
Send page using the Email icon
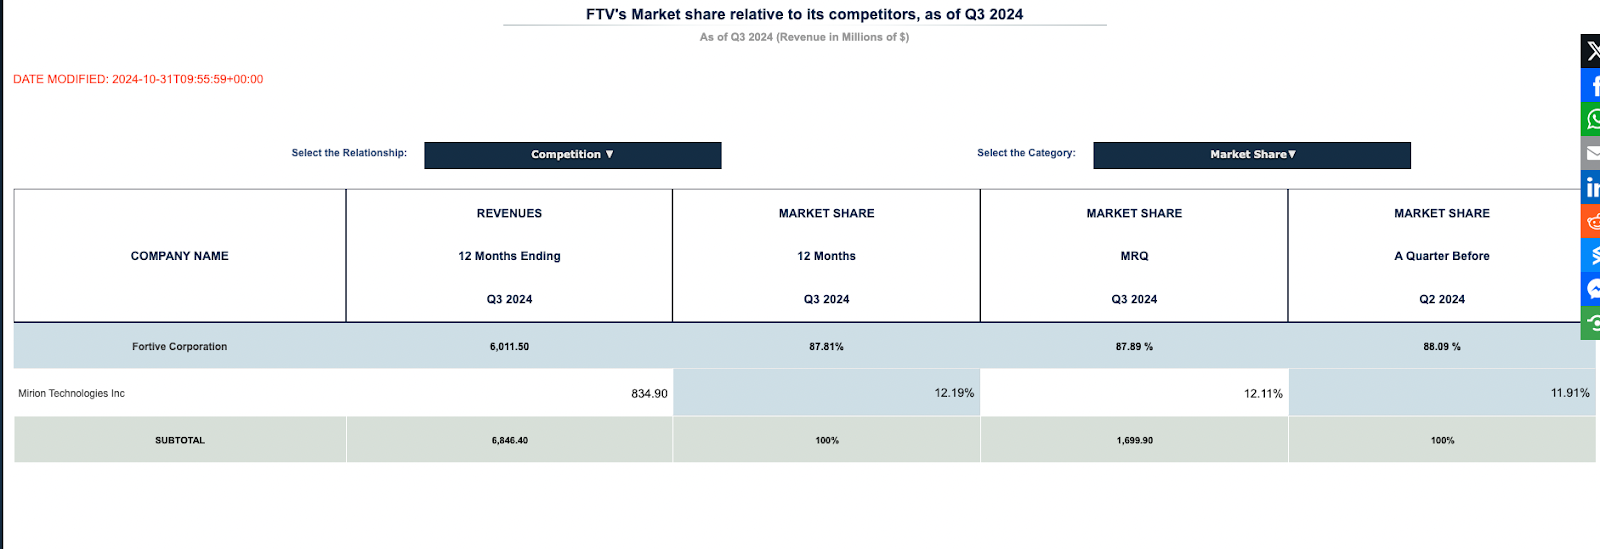pyautogui.click(x=1591, y=153)
